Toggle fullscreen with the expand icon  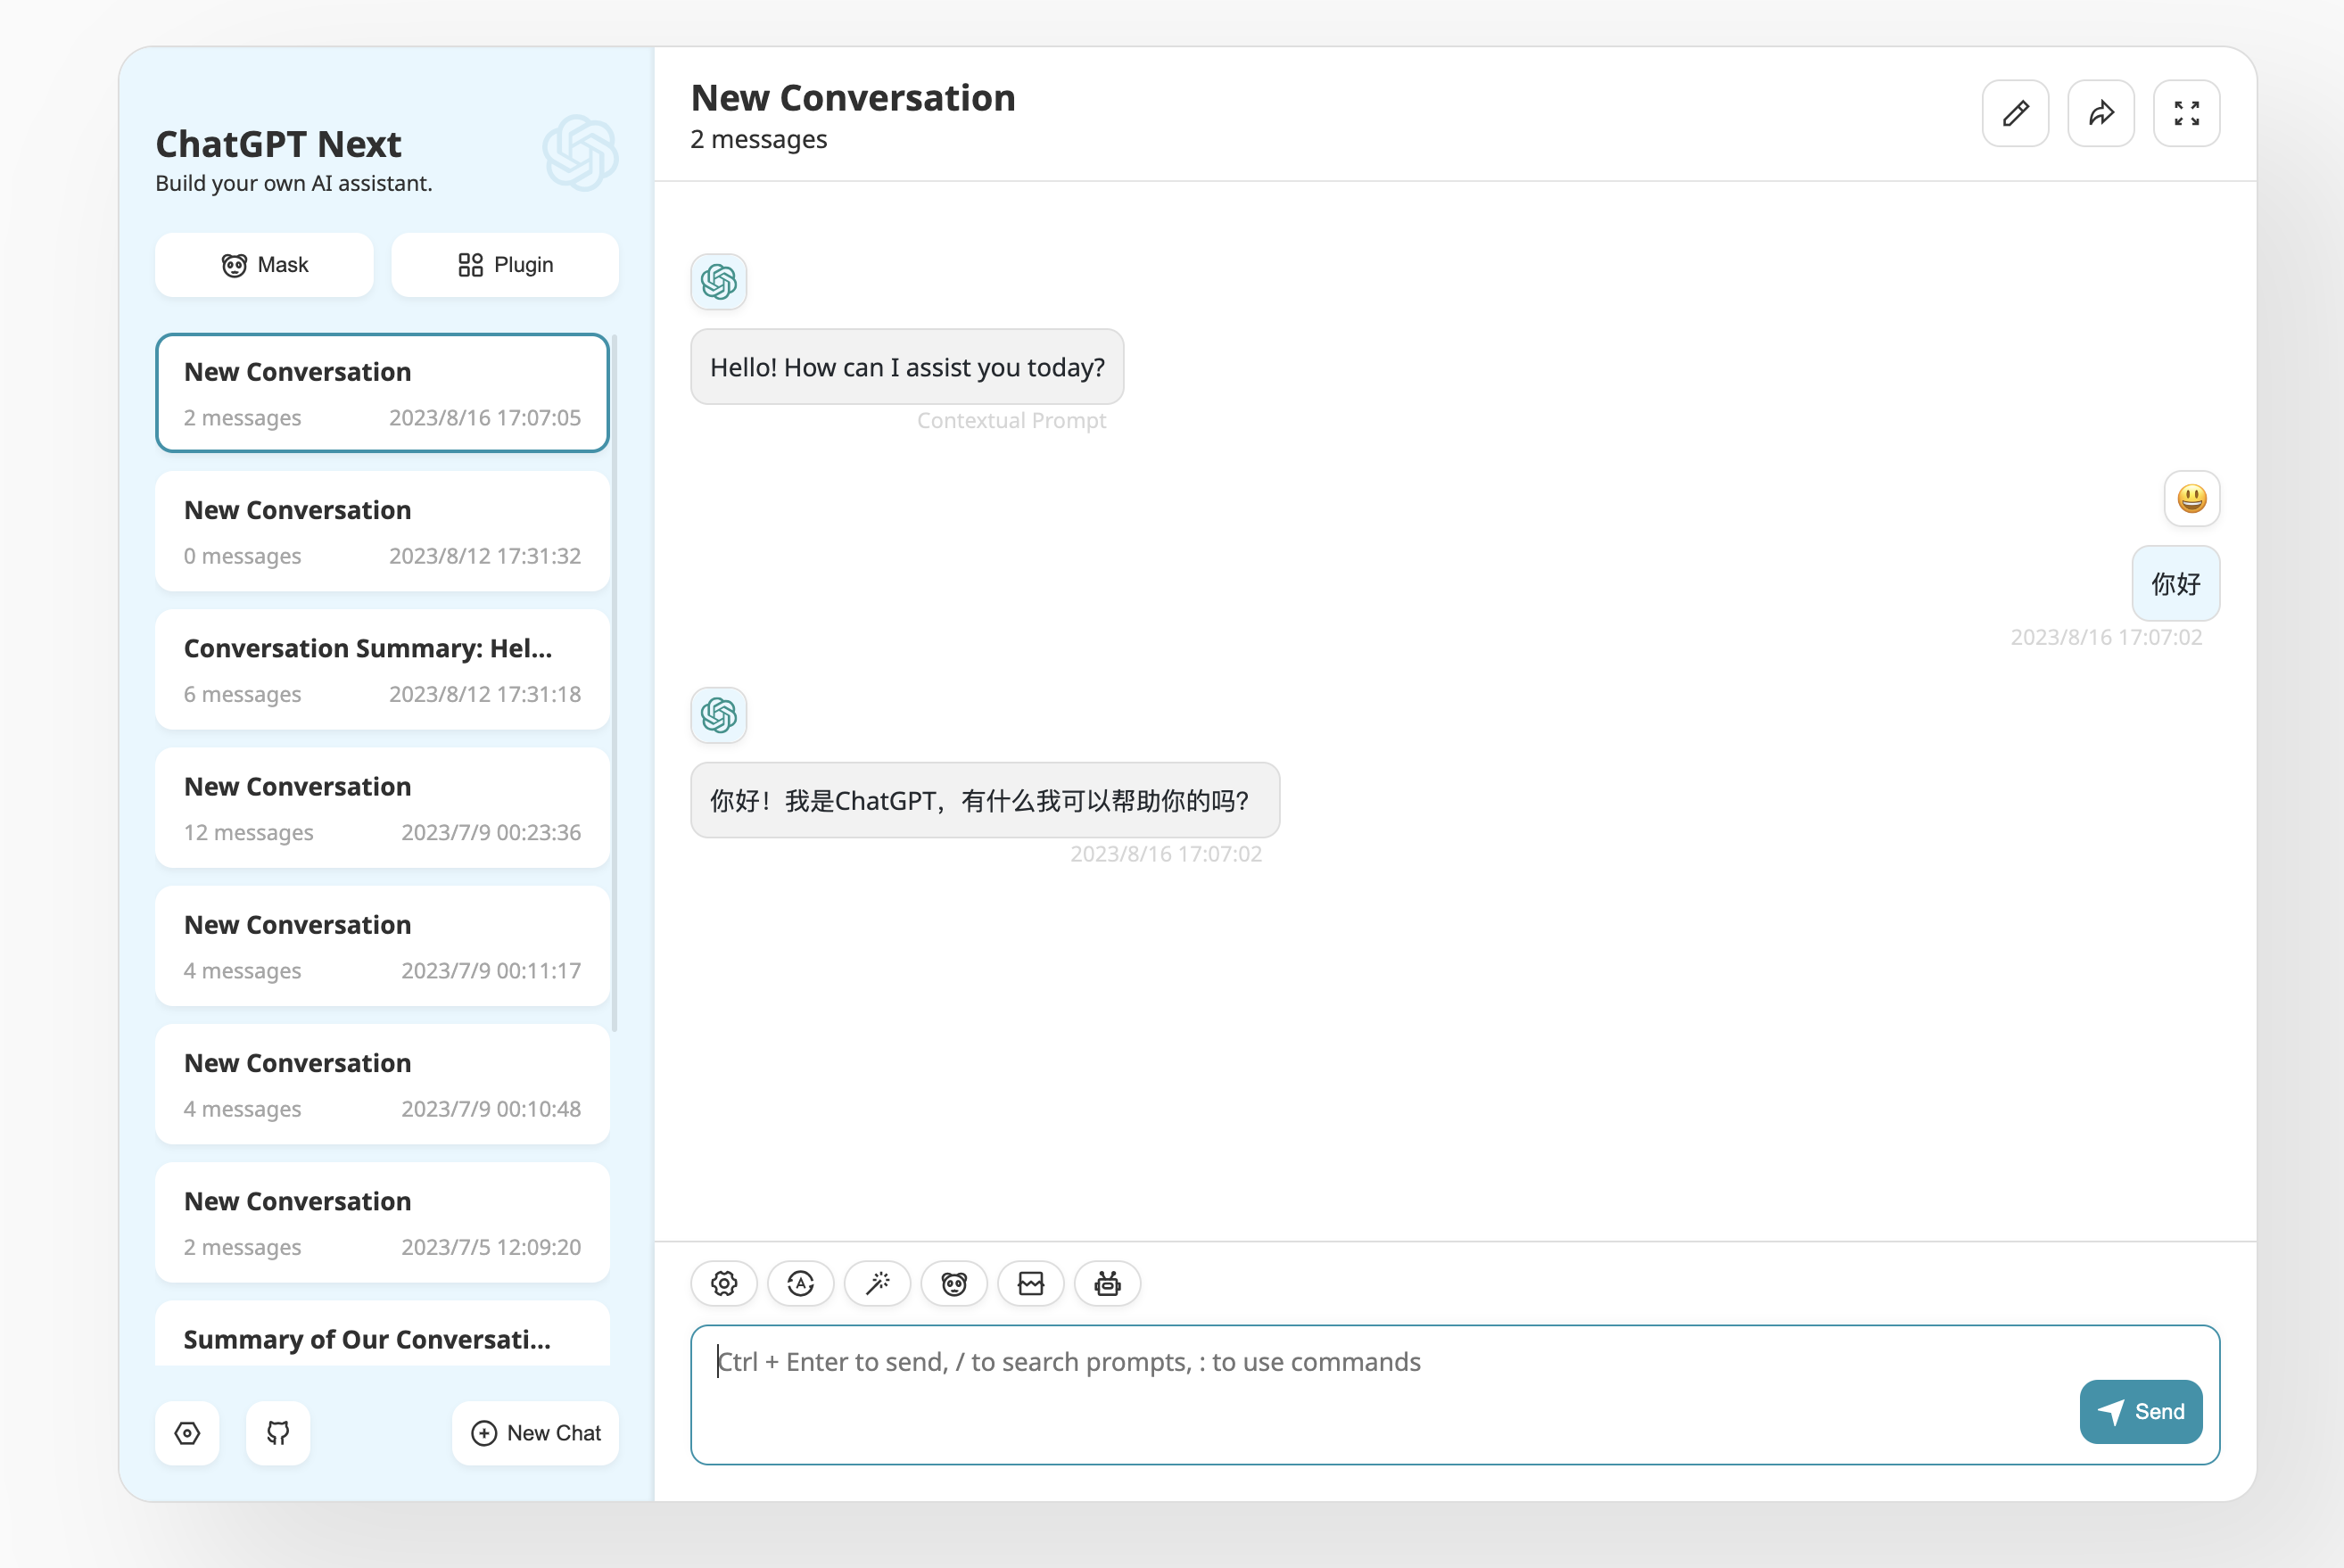[2186, 113]
